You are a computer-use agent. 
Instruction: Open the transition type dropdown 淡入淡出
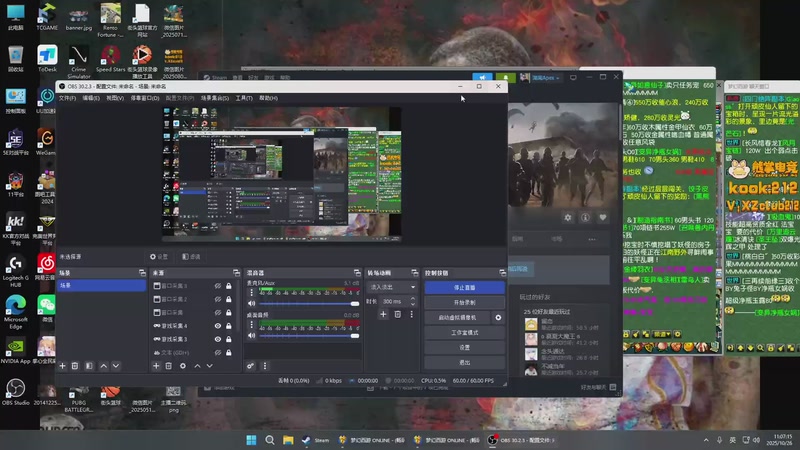[x=392, y=287]
